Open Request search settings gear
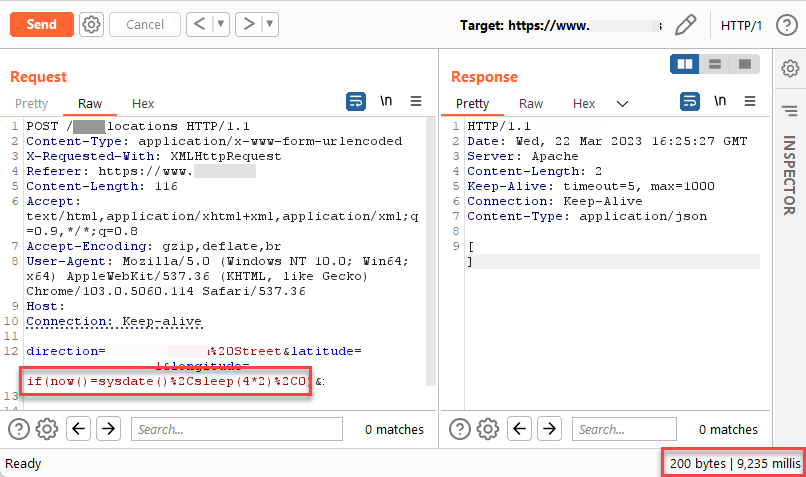 47,429
